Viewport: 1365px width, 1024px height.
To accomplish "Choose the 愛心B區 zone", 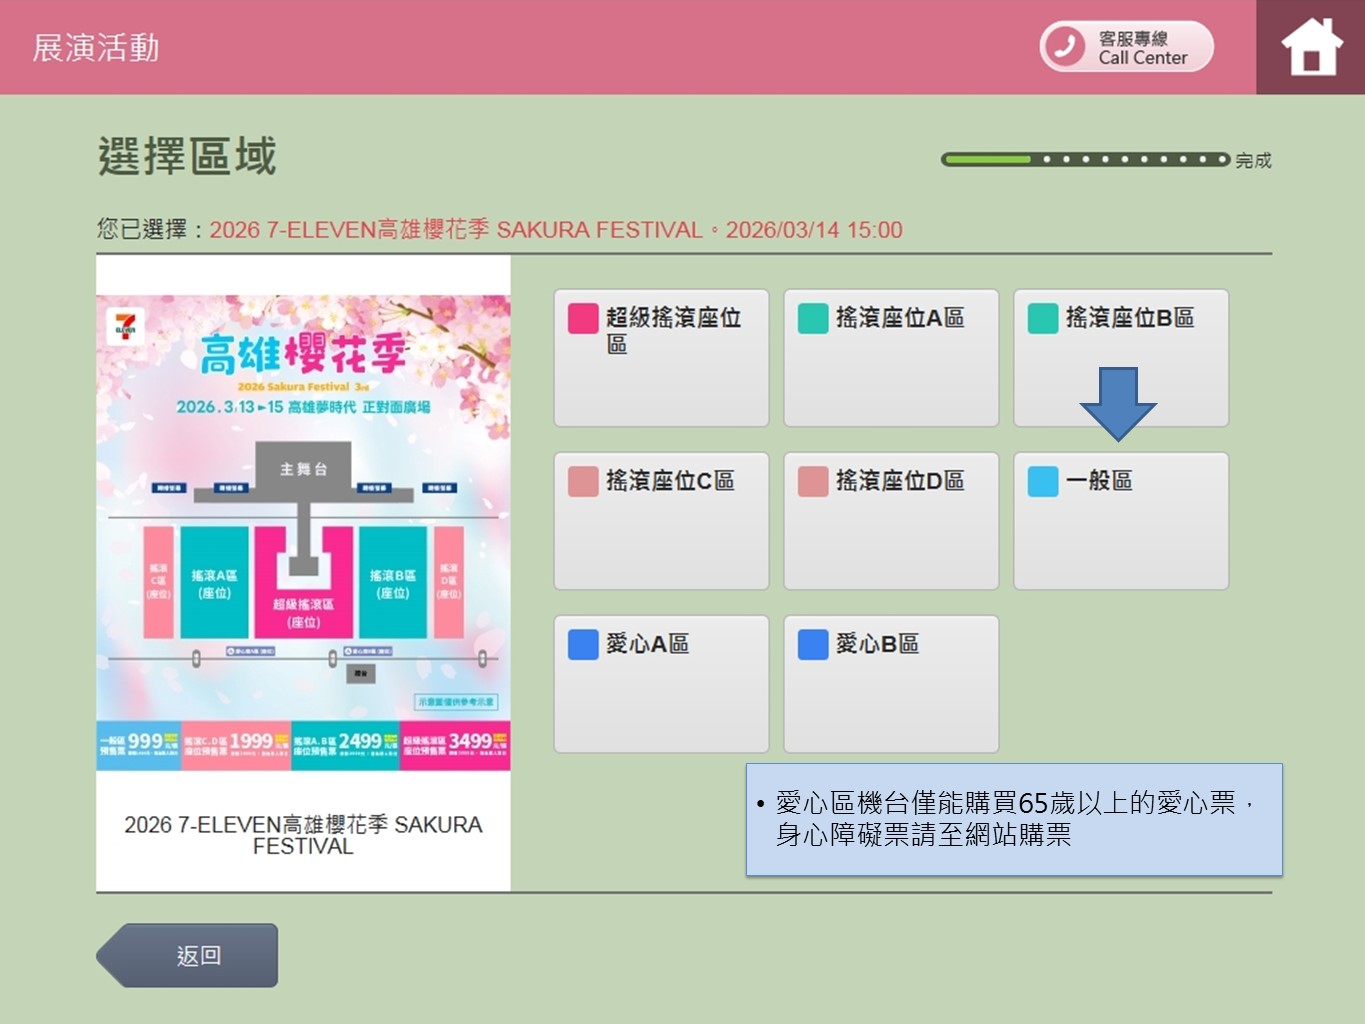I will 890,683.
